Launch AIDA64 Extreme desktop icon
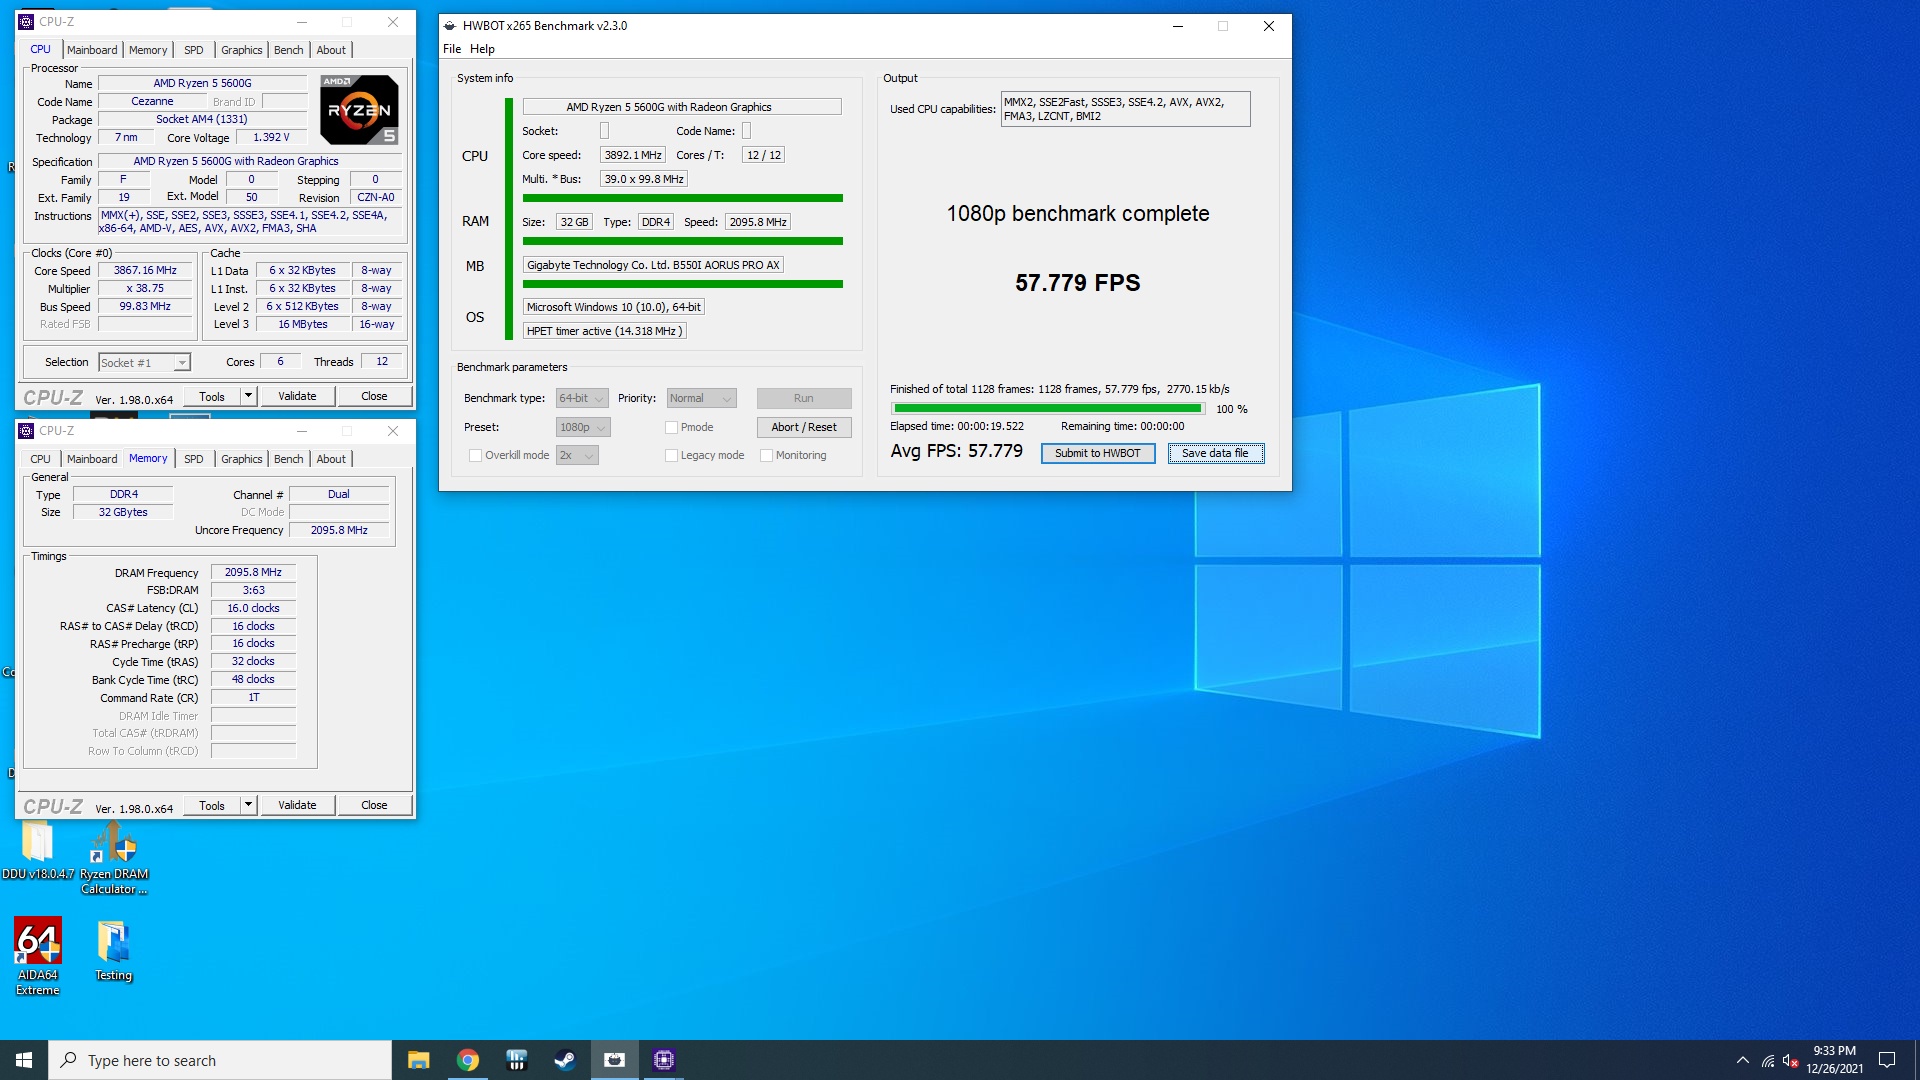Image resolution: width=1920 pixels, height=1080 pixels. 38,956
